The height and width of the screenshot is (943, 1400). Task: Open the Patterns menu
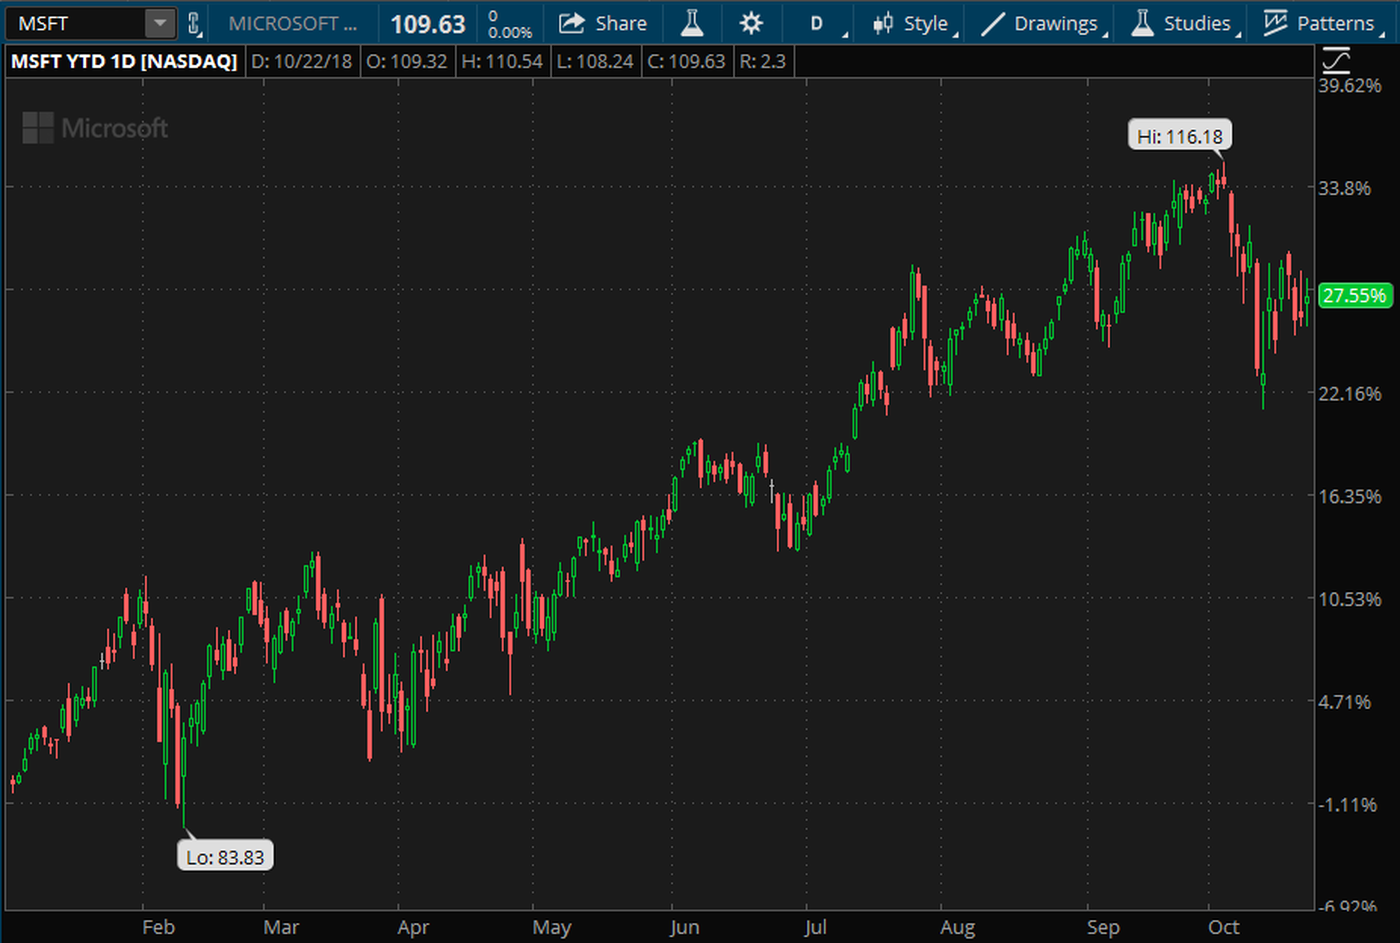[x=1322, y=23]
